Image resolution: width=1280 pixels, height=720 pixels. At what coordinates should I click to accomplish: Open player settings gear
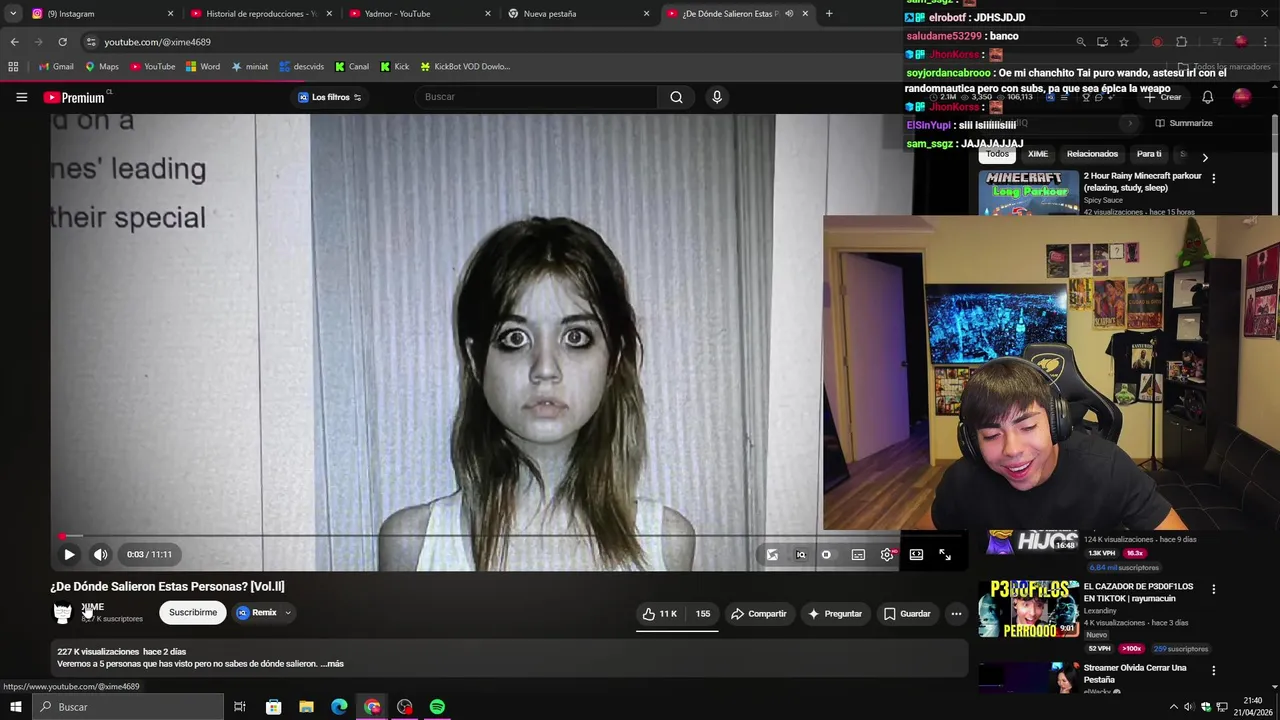click(887, 554)
